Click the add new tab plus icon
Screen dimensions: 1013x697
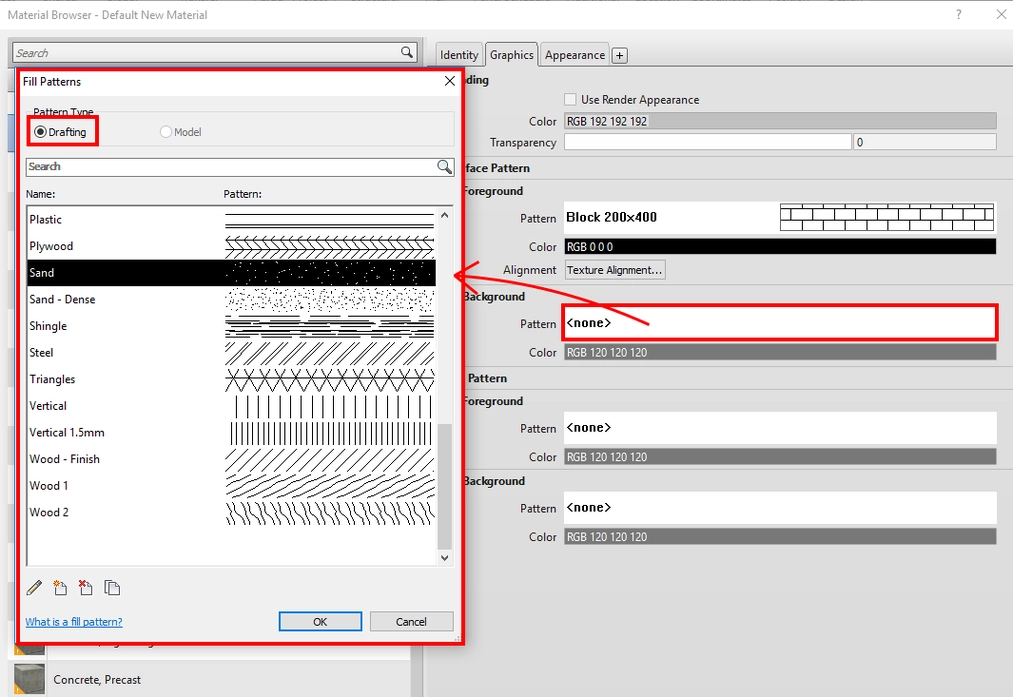pos(619,55)
